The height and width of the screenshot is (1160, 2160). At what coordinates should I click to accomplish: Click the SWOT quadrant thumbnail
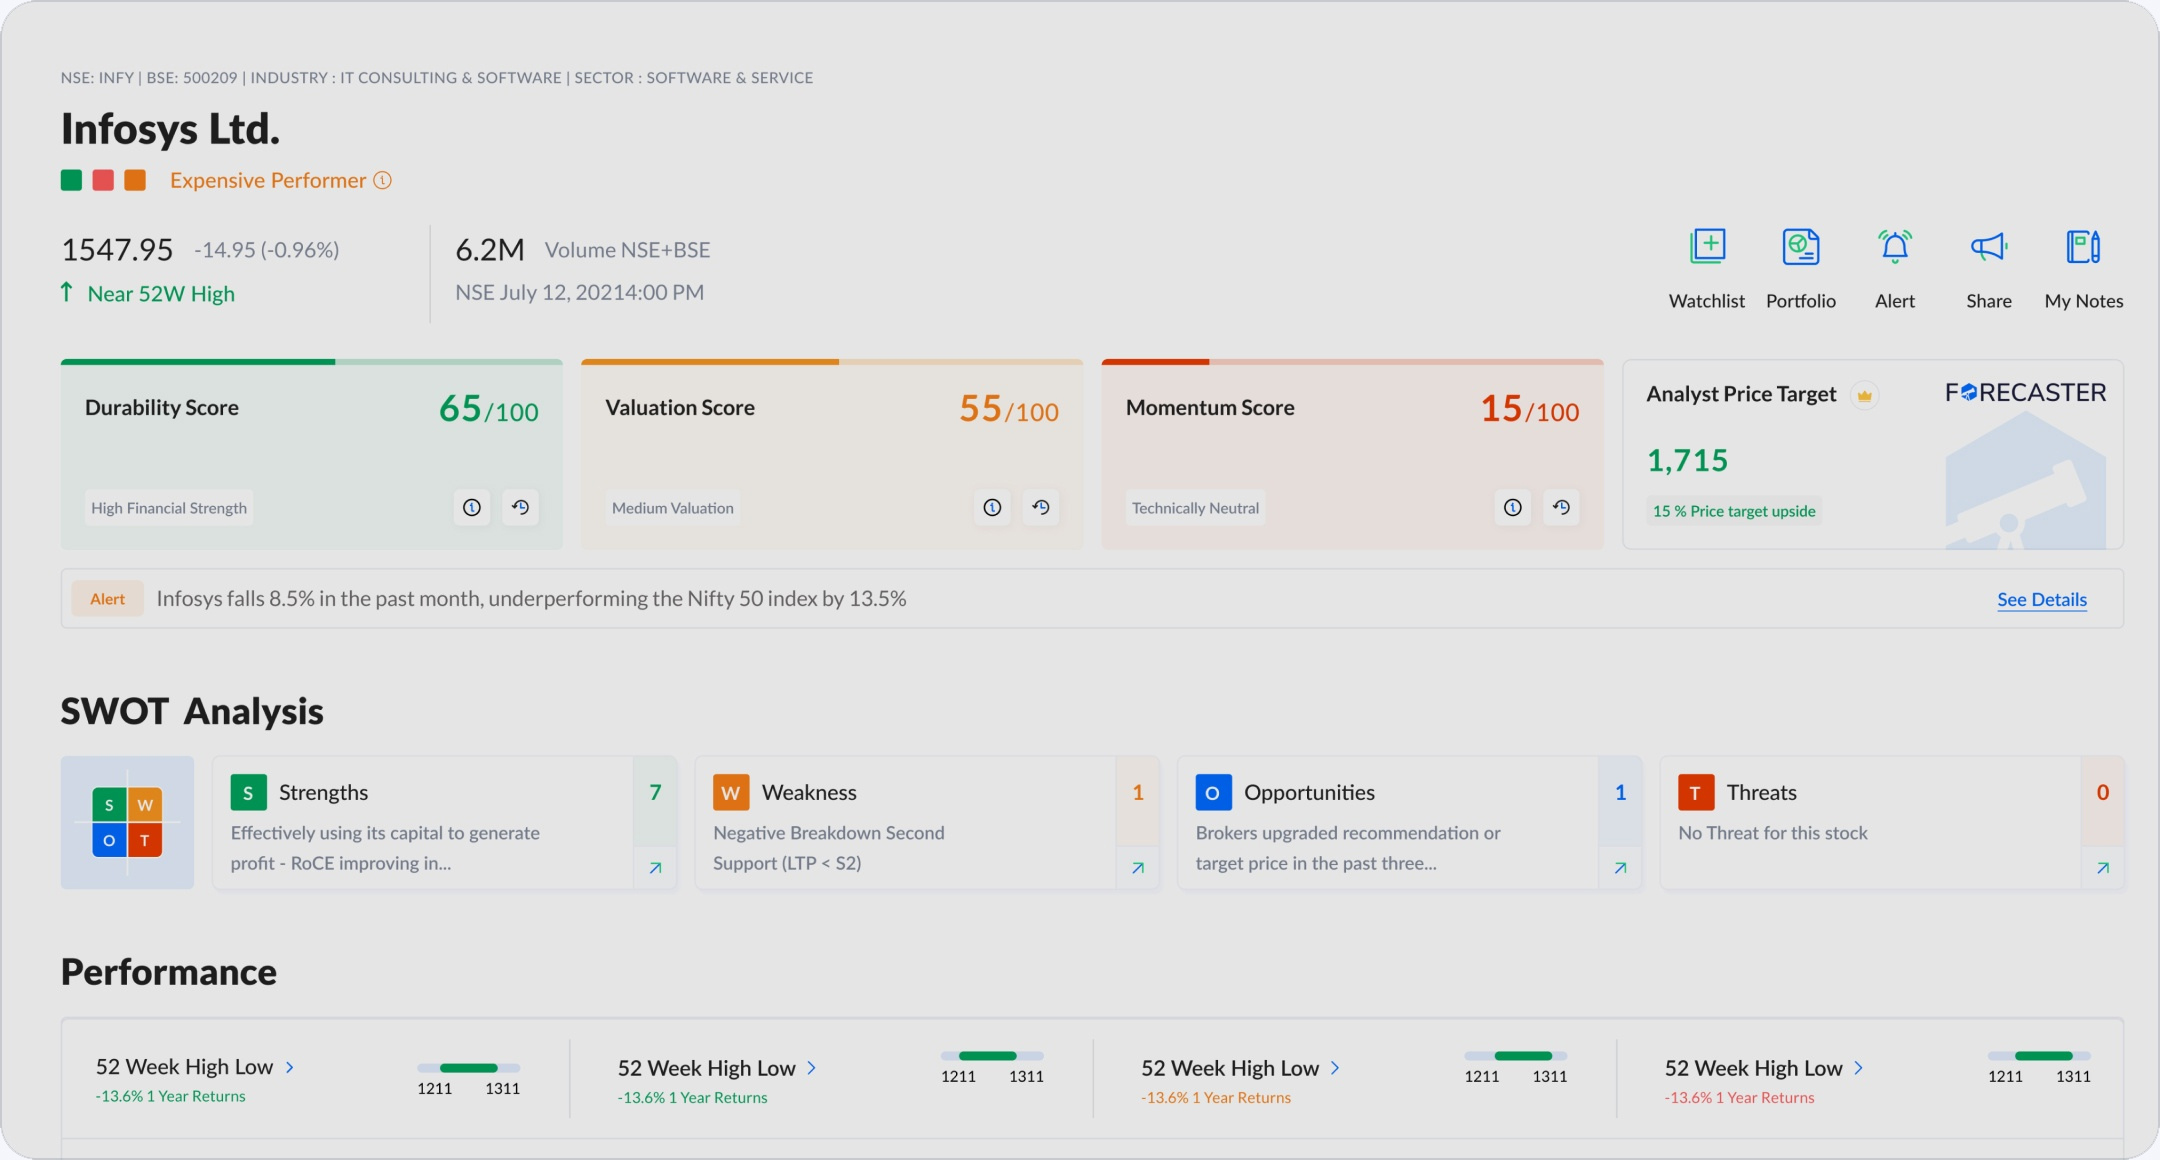click(127, 822)
